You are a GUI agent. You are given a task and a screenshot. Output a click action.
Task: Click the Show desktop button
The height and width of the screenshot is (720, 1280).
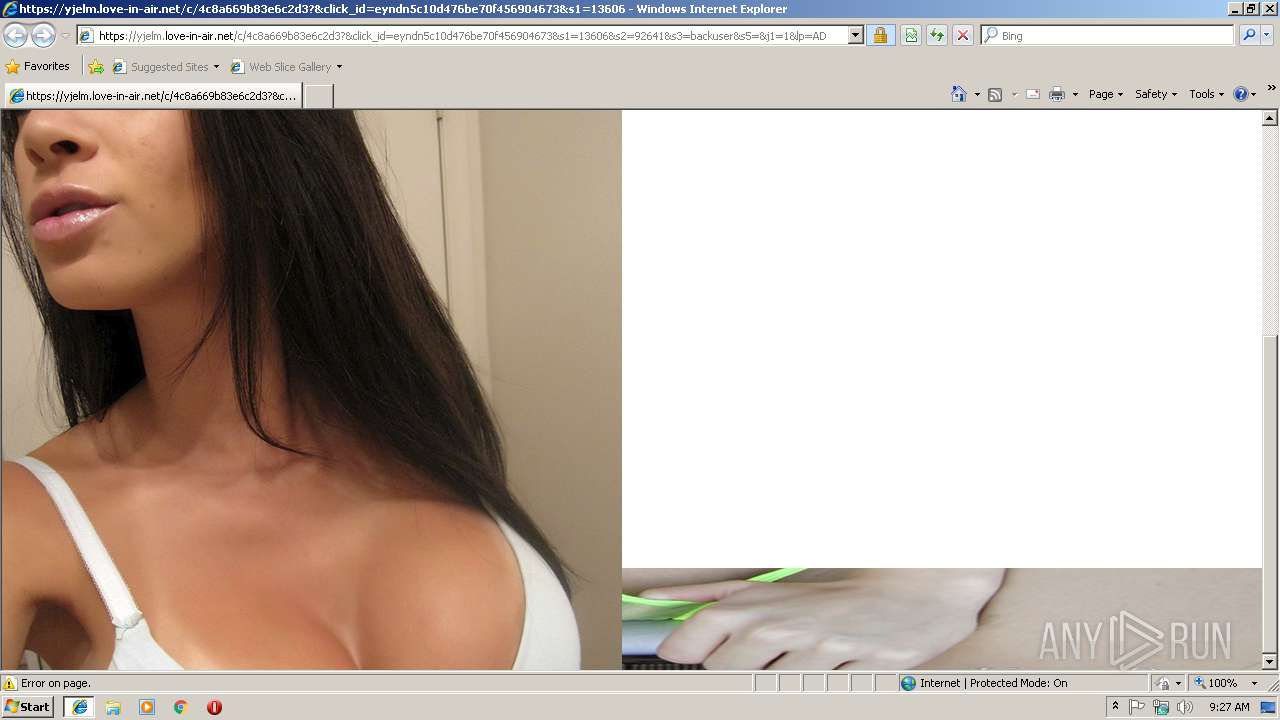click(x=1270, y=707)
